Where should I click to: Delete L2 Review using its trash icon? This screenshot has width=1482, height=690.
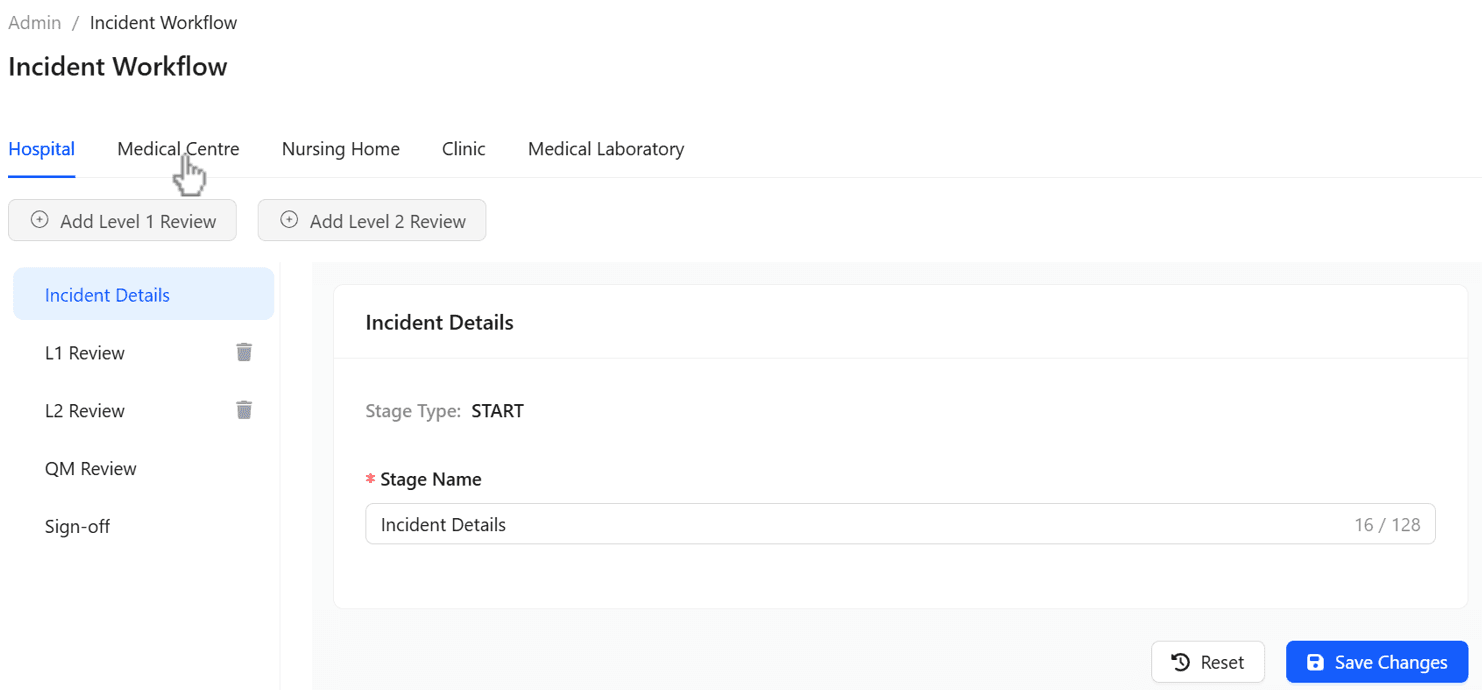click(243, 410)
